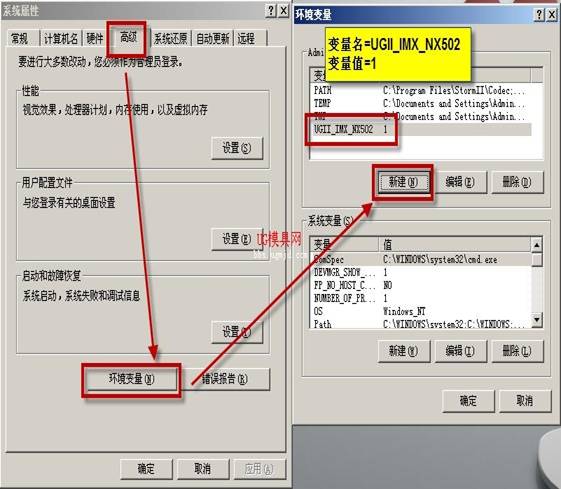Confirm 环境变量 dialog with 确定
Screen dimensions: 561x489
click(468, 401)
